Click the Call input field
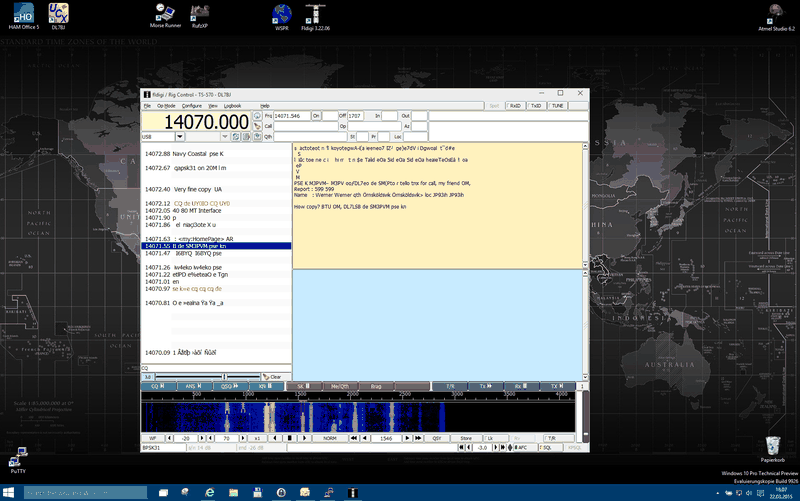This screenshot has height=501, width=800. point(306,126)
